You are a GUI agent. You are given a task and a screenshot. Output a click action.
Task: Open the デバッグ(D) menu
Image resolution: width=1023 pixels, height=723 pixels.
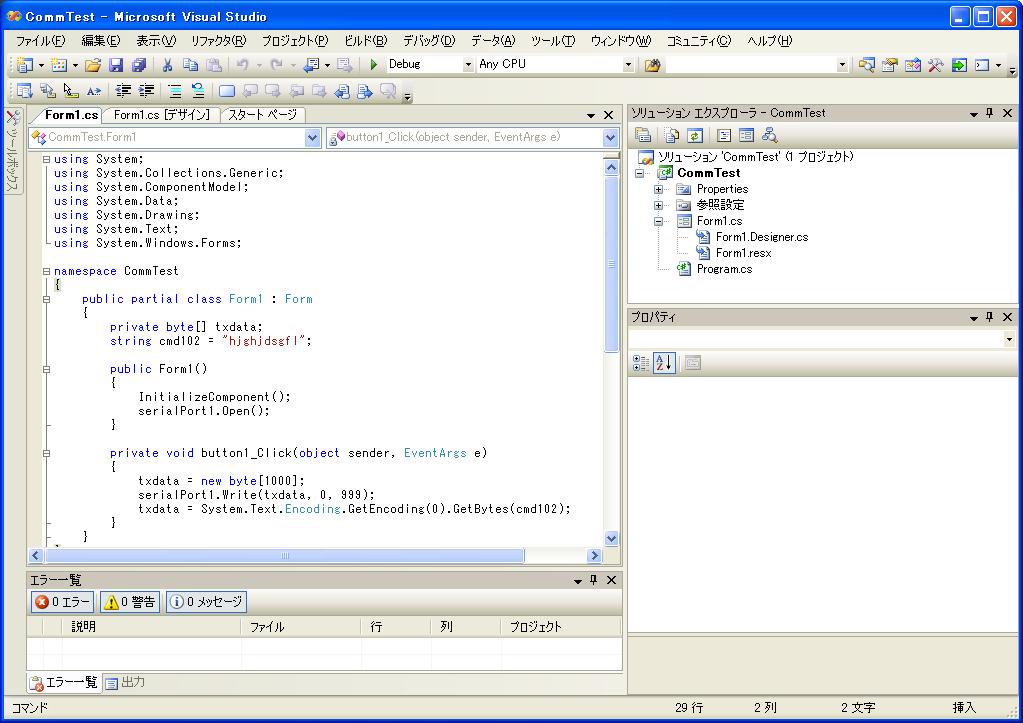tap(429, 40)
